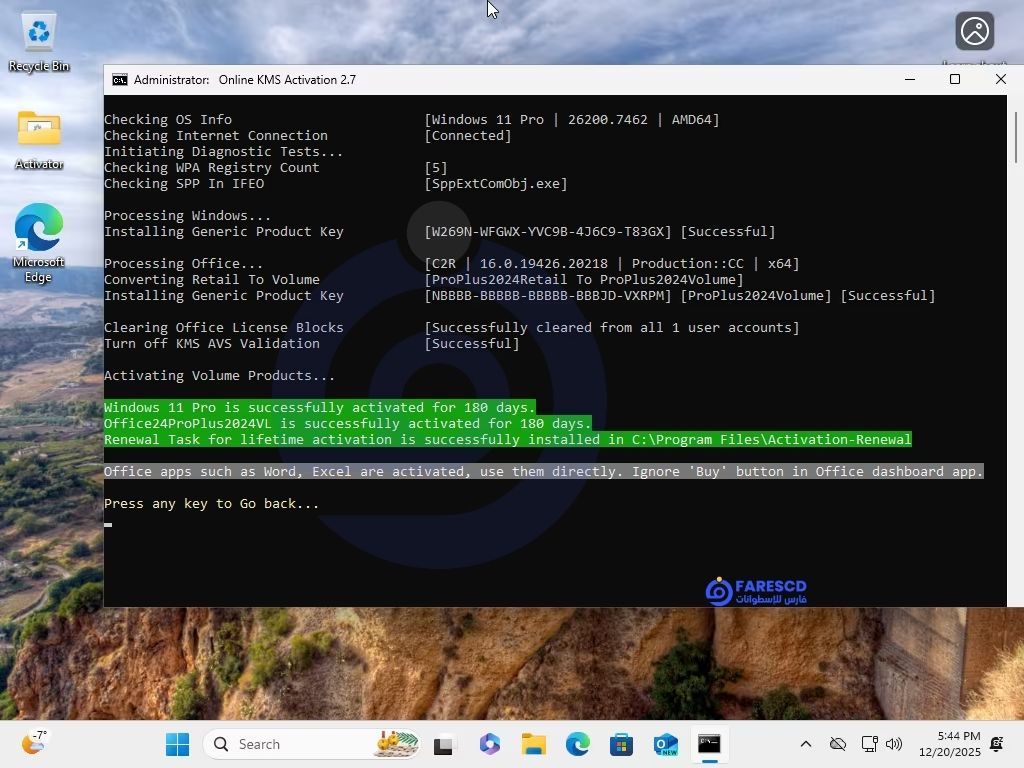Open Microsoft Edge from the taskbar
The width and height of the screenshot is (1024, 768).
click(578, 745)
